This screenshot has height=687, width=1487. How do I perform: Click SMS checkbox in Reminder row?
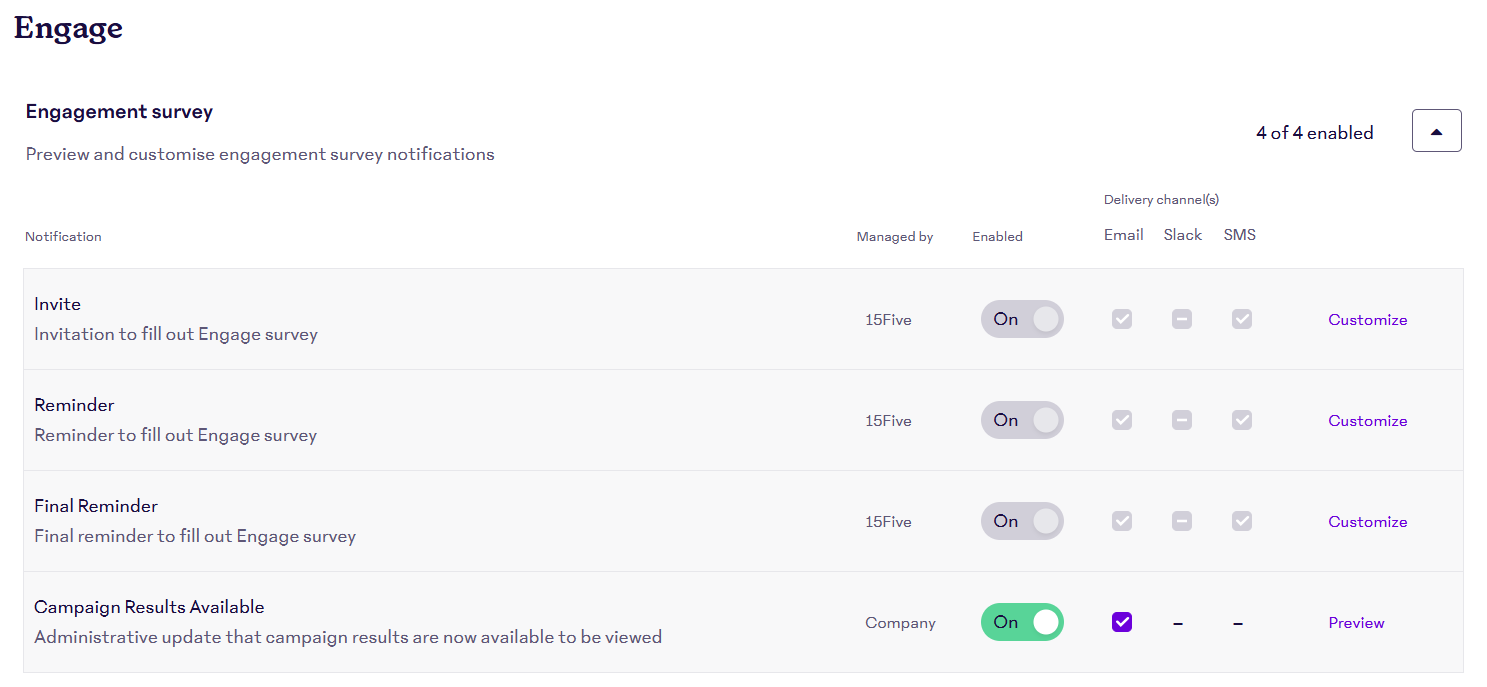pyautogui.click(x=1242, y=420)
